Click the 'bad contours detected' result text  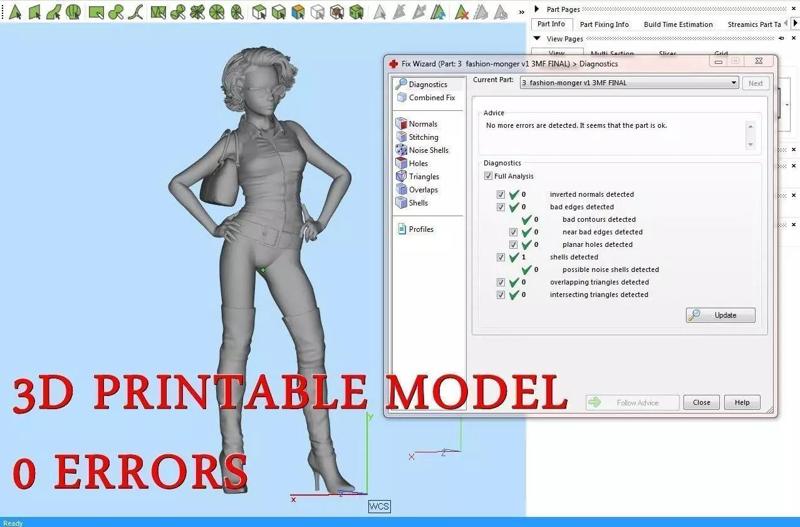point(599,219)
